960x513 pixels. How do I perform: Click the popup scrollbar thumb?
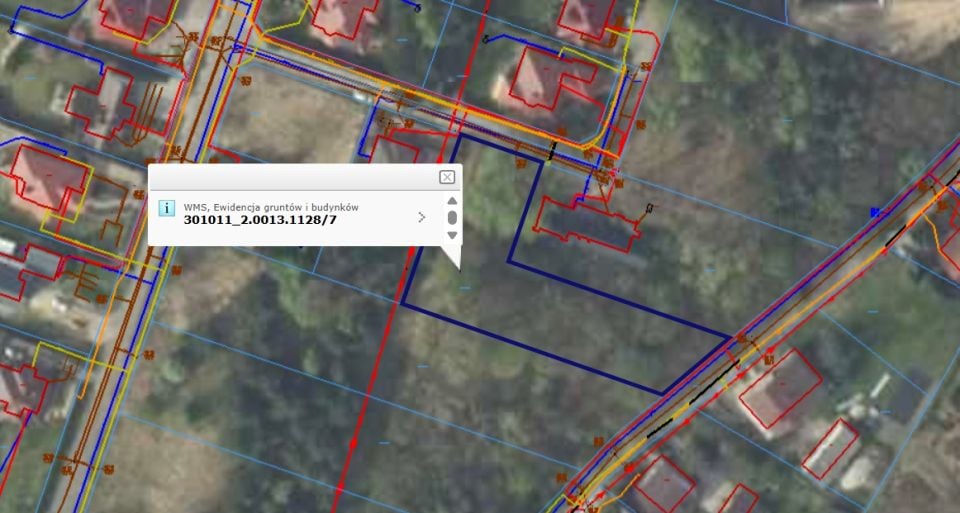[452, 218]
